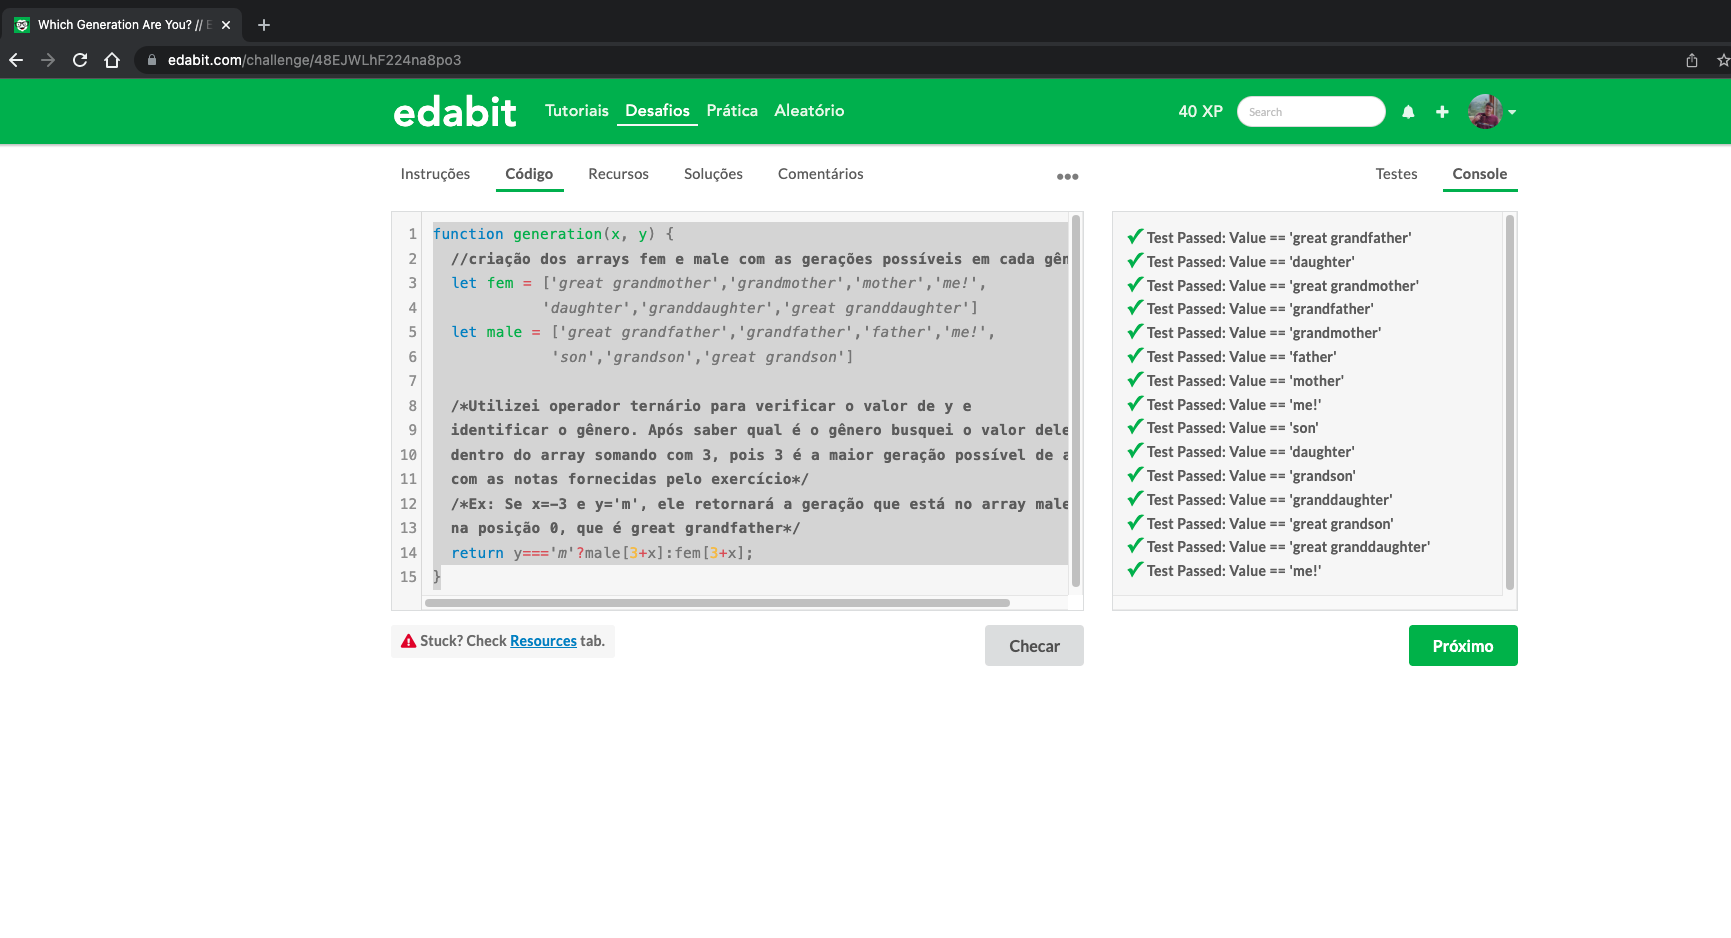Viewport: 1731px width, 938px height.
Task: Click the edabit logo
Action: [x=454, y=111]
